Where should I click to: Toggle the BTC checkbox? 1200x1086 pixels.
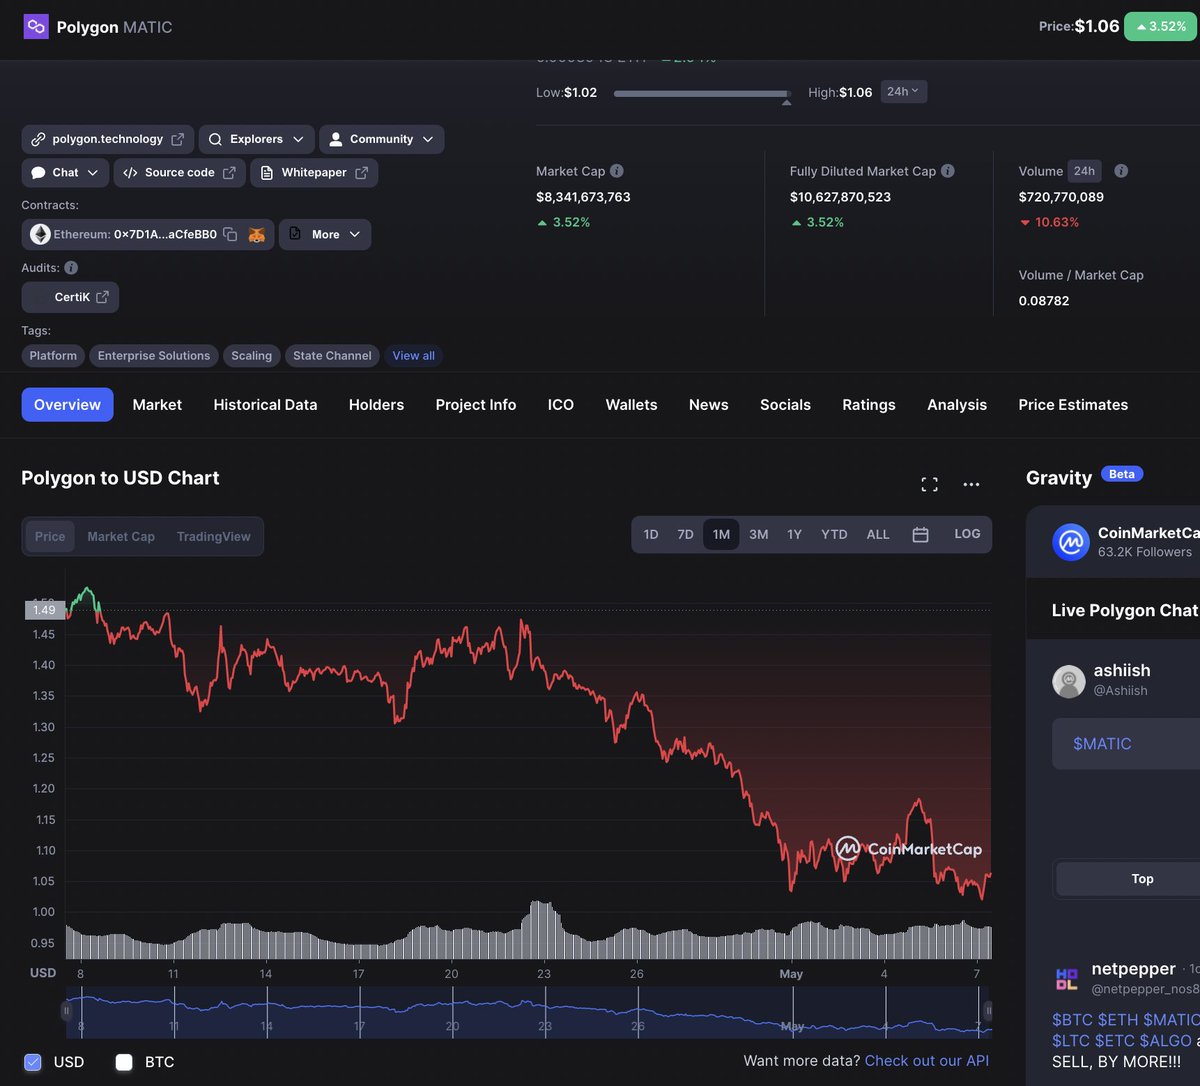124,1062
